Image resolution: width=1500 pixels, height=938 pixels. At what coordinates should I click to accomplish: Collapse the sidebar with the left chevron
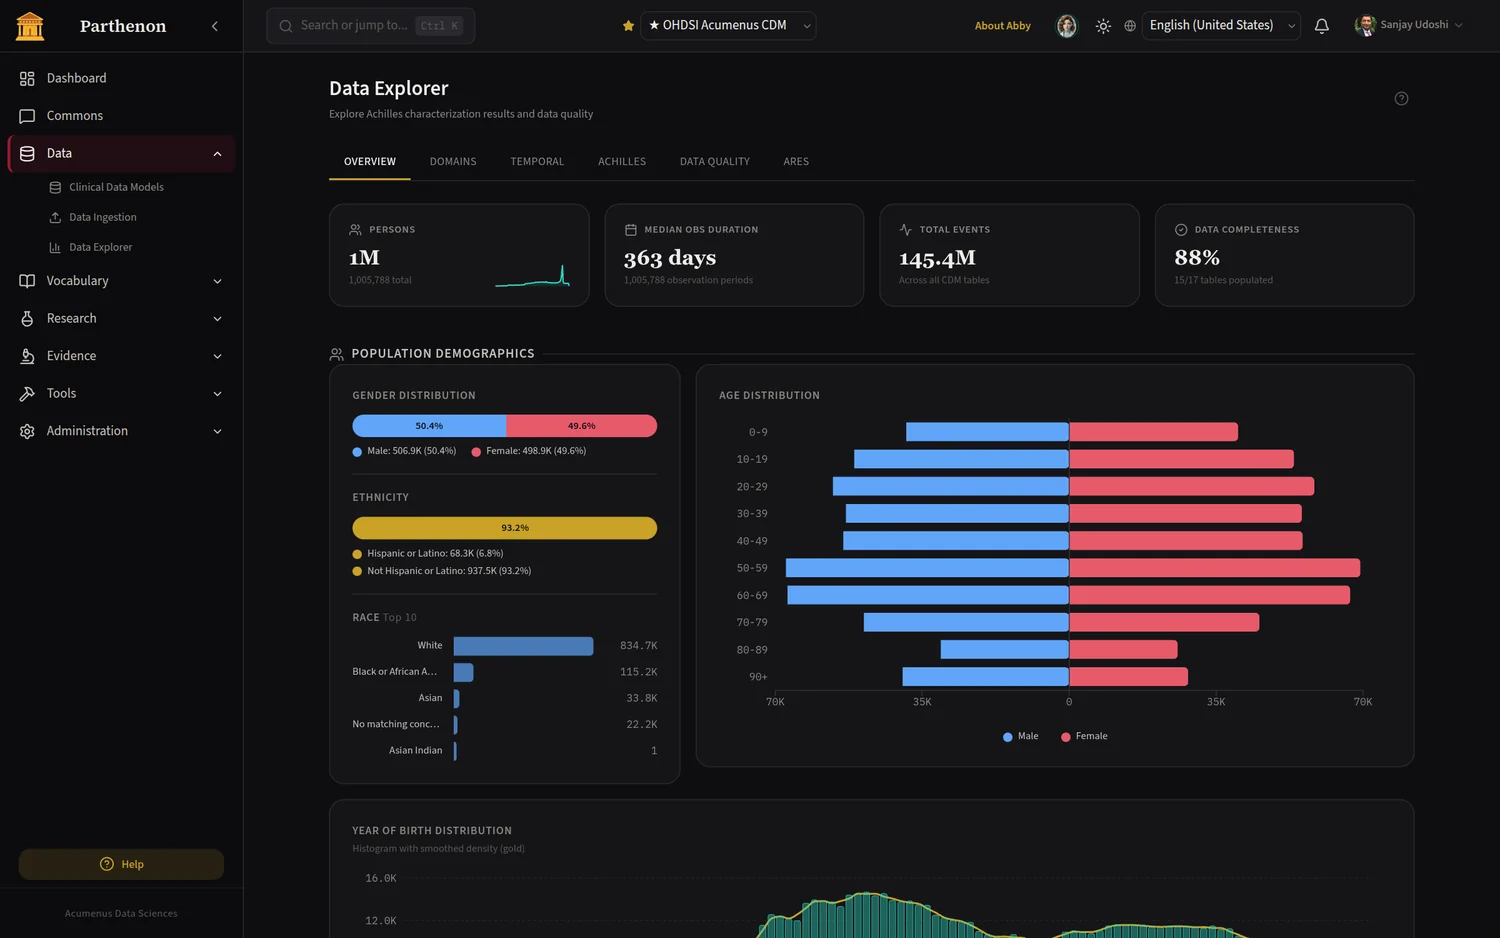[x=215, y=26]
